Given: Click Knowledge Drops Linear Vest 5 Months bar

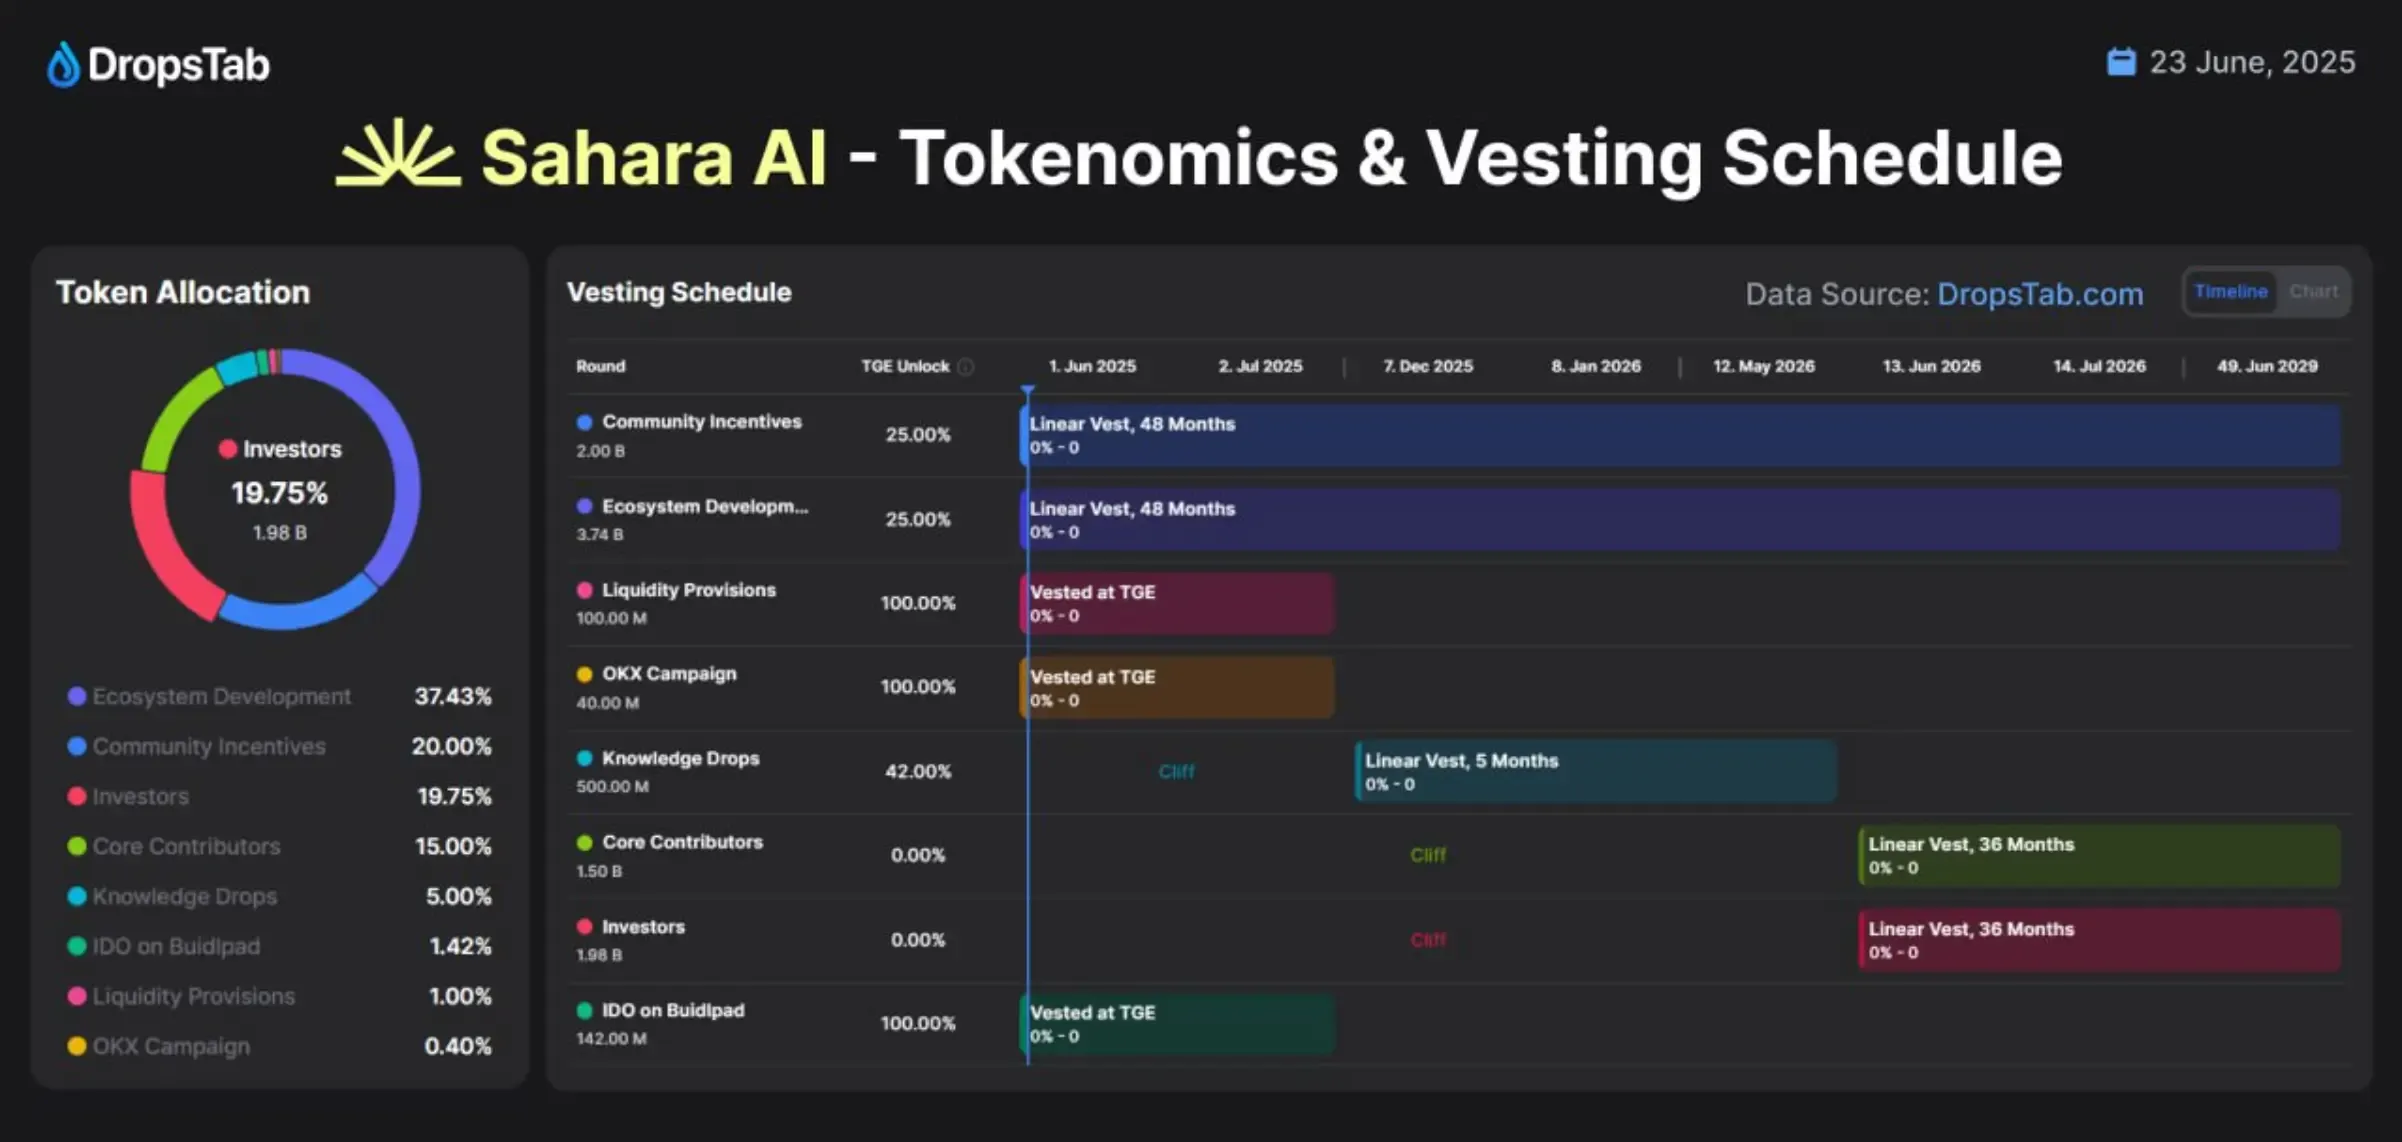Looking at the screenshot, I should point(1595,771).
